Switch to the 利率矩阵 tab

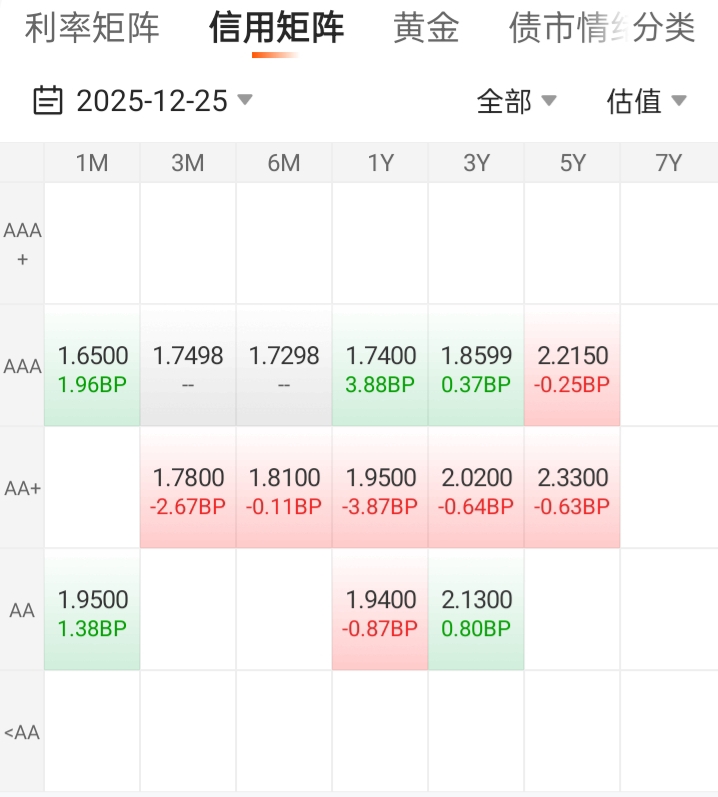click(x=92, y=28)
